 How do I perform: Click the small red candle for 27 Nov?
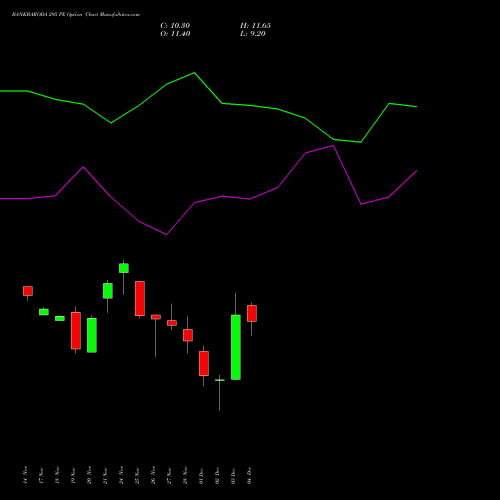coord(172,323)
